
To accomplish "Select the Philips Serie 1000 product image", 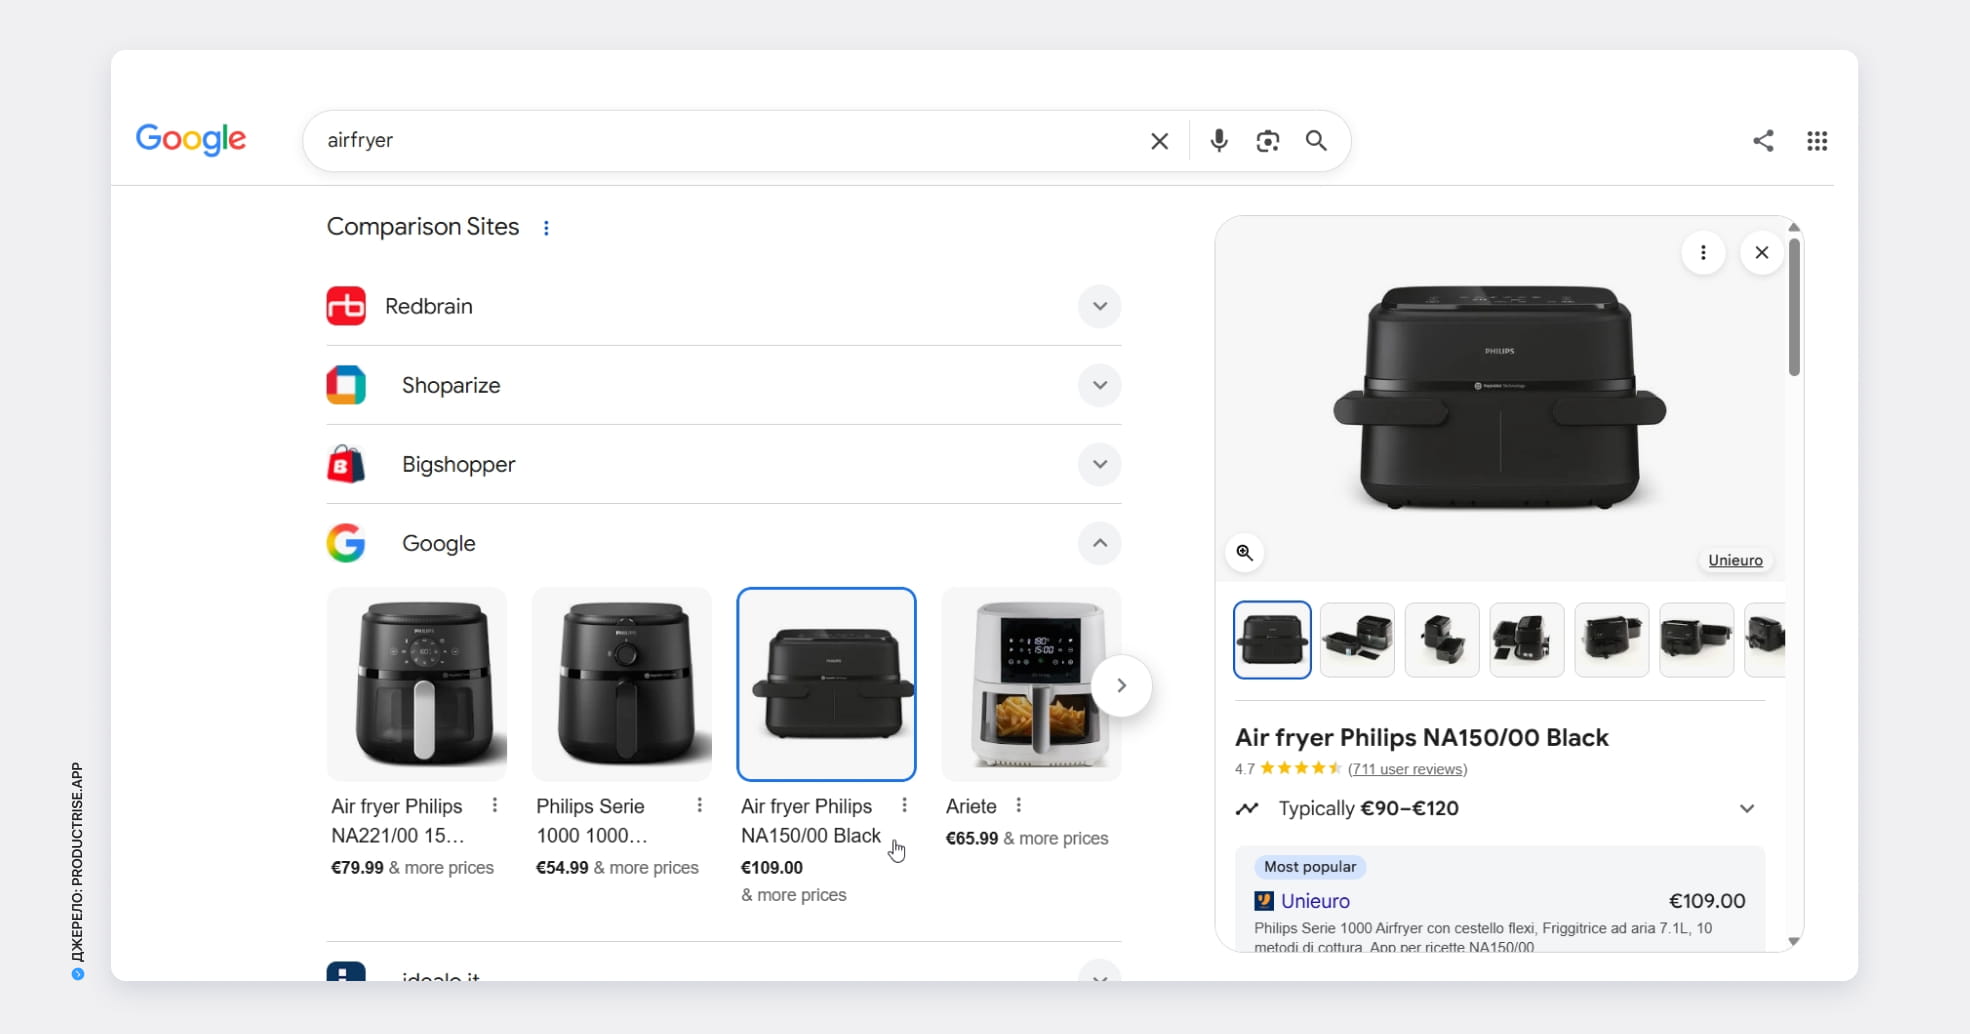I will 622,684.
